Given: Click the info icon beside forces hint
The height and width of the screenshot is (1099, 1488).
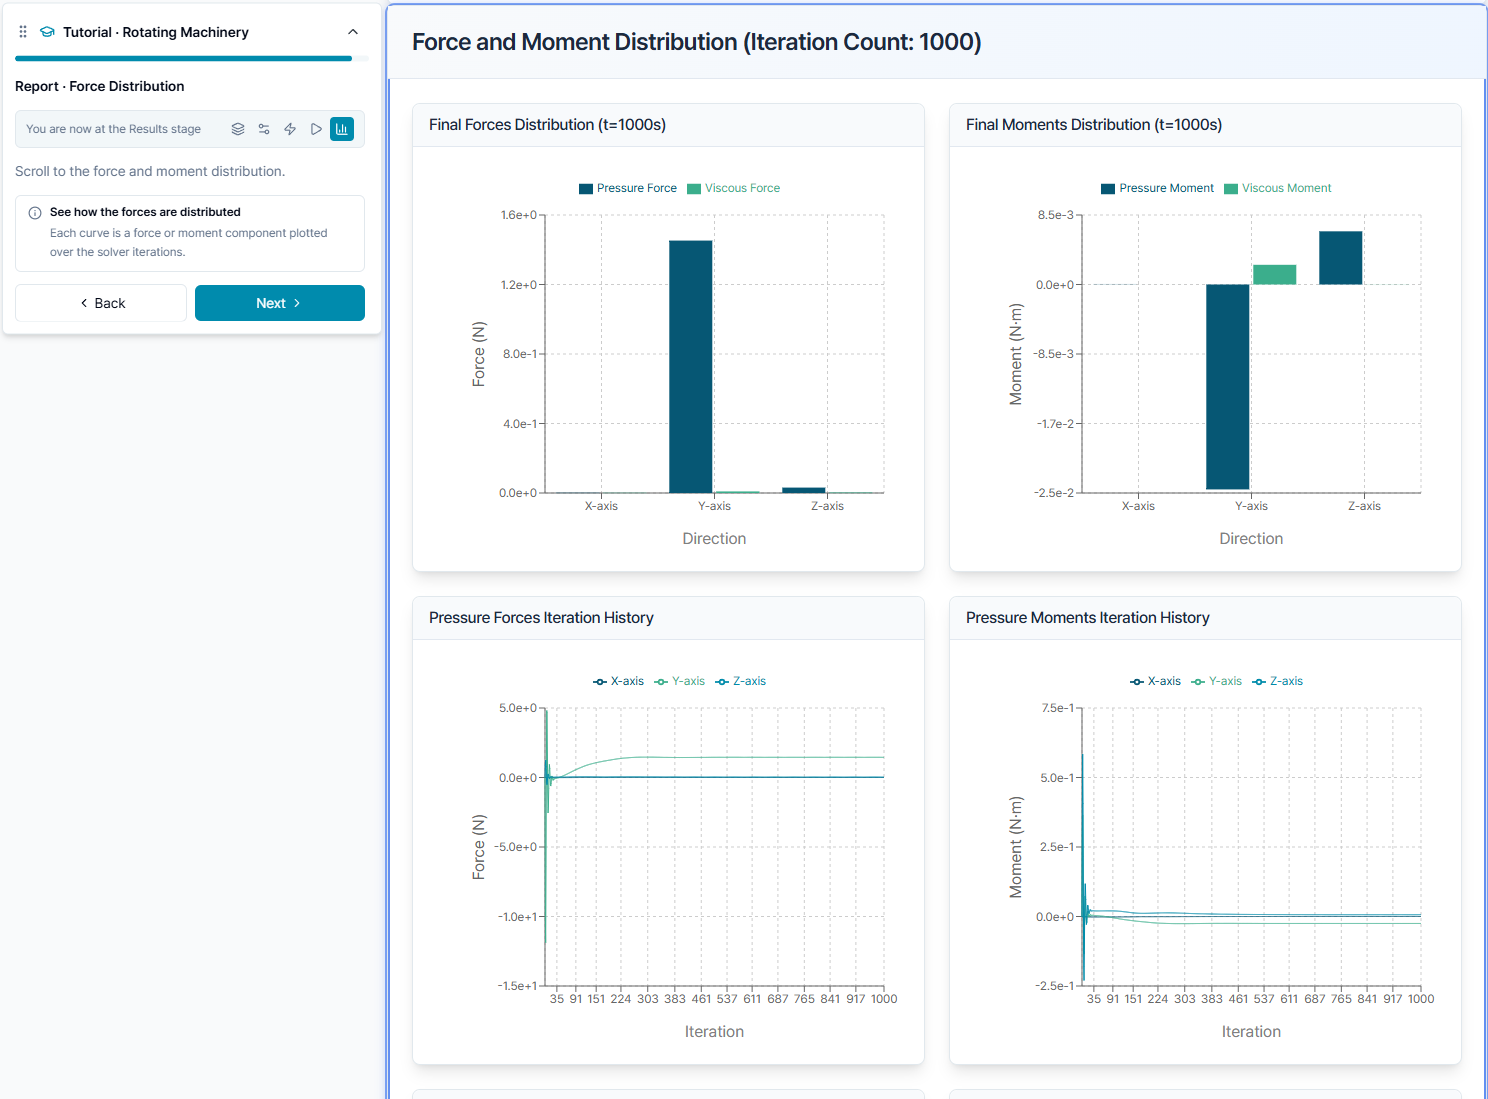Looking at the screenshot, I should [35, 212].
